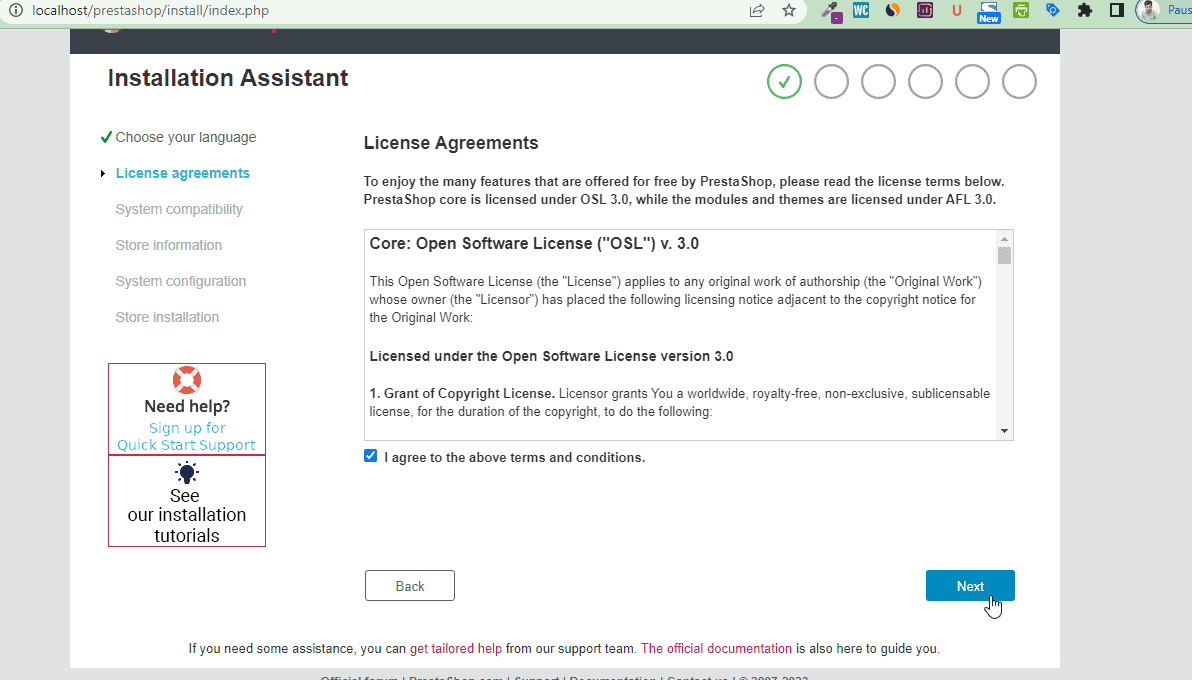The height and width of the screenshot is (680, 1192).
Task: Select System compatibility step in sidebar
Action: [179, 209]
